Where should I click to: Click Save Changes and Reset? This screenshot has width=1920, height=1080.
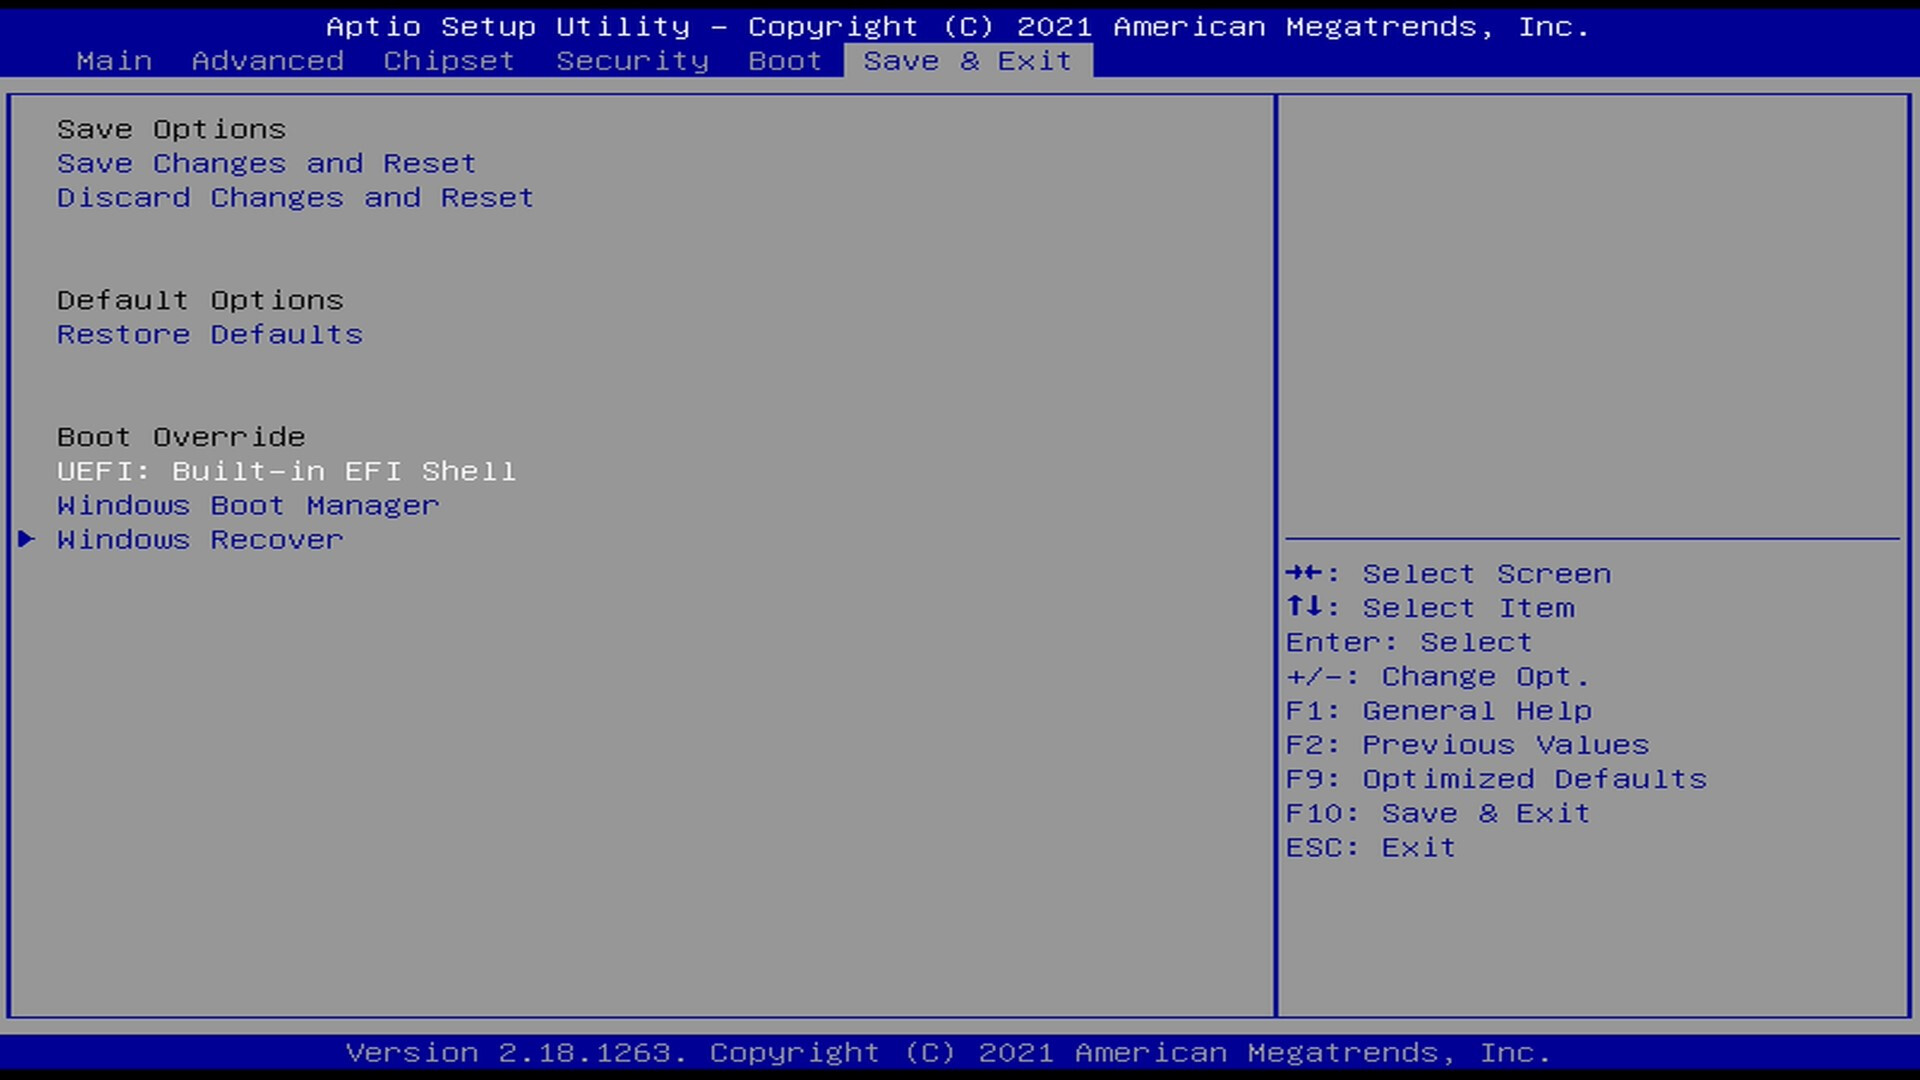pos(266,162)
